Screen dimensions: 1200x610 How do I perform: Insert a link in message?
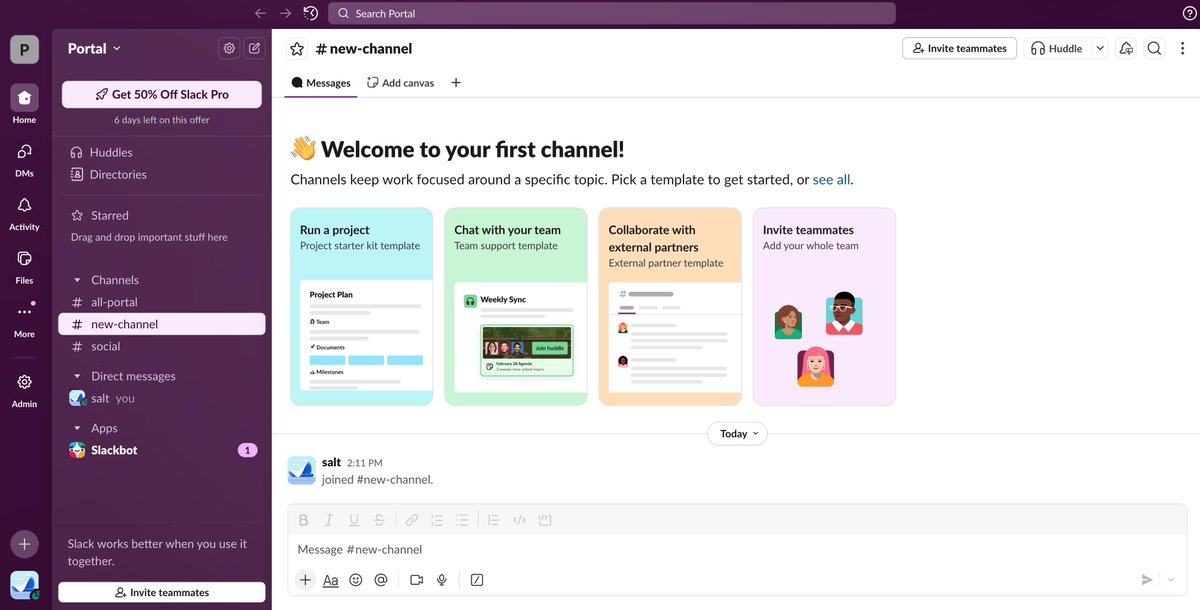point(411,520)
